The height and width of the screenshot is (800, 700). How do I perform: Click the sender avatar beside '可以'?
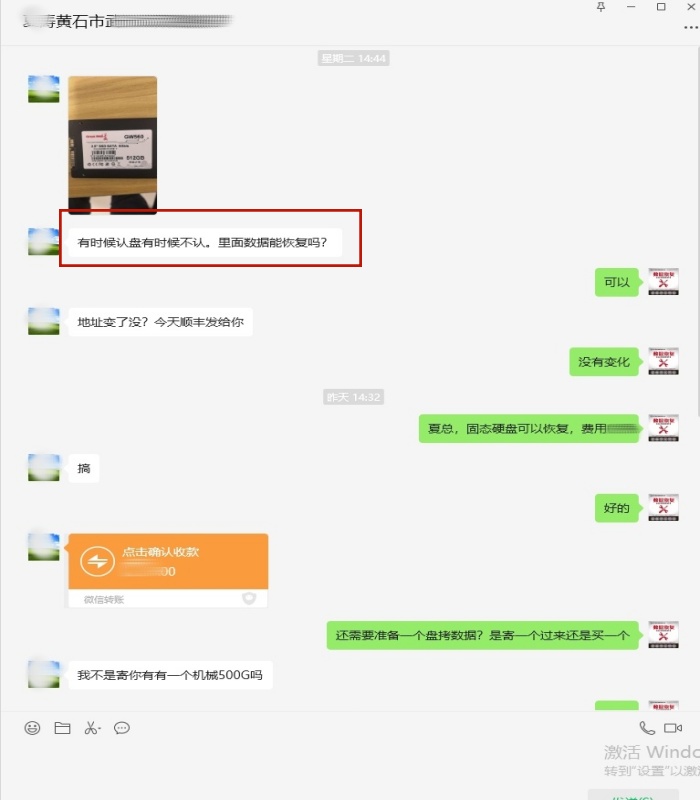[x=663, y=282]
